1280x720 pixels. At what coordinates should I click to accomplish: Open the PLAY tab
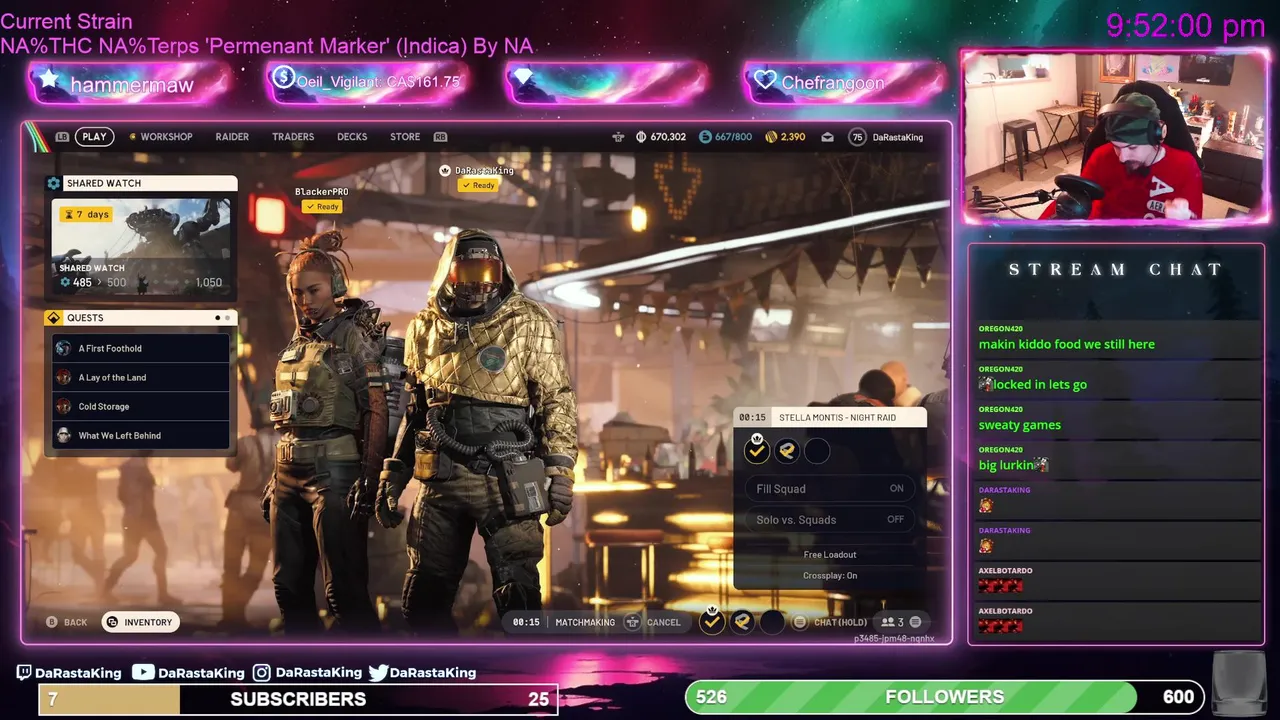tap(94, 137)
